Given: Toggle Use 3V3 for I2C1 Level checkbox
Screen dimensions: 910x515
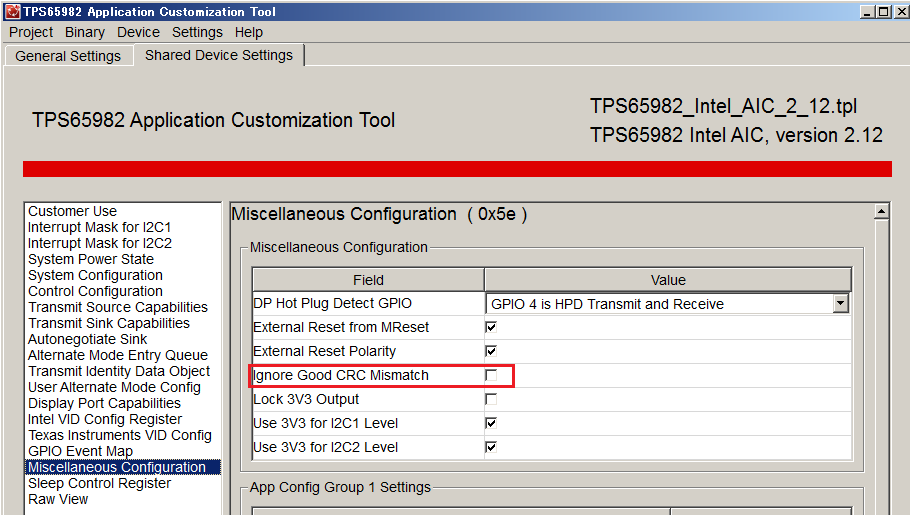Looking at the screenshot, I should coord(491,423).
